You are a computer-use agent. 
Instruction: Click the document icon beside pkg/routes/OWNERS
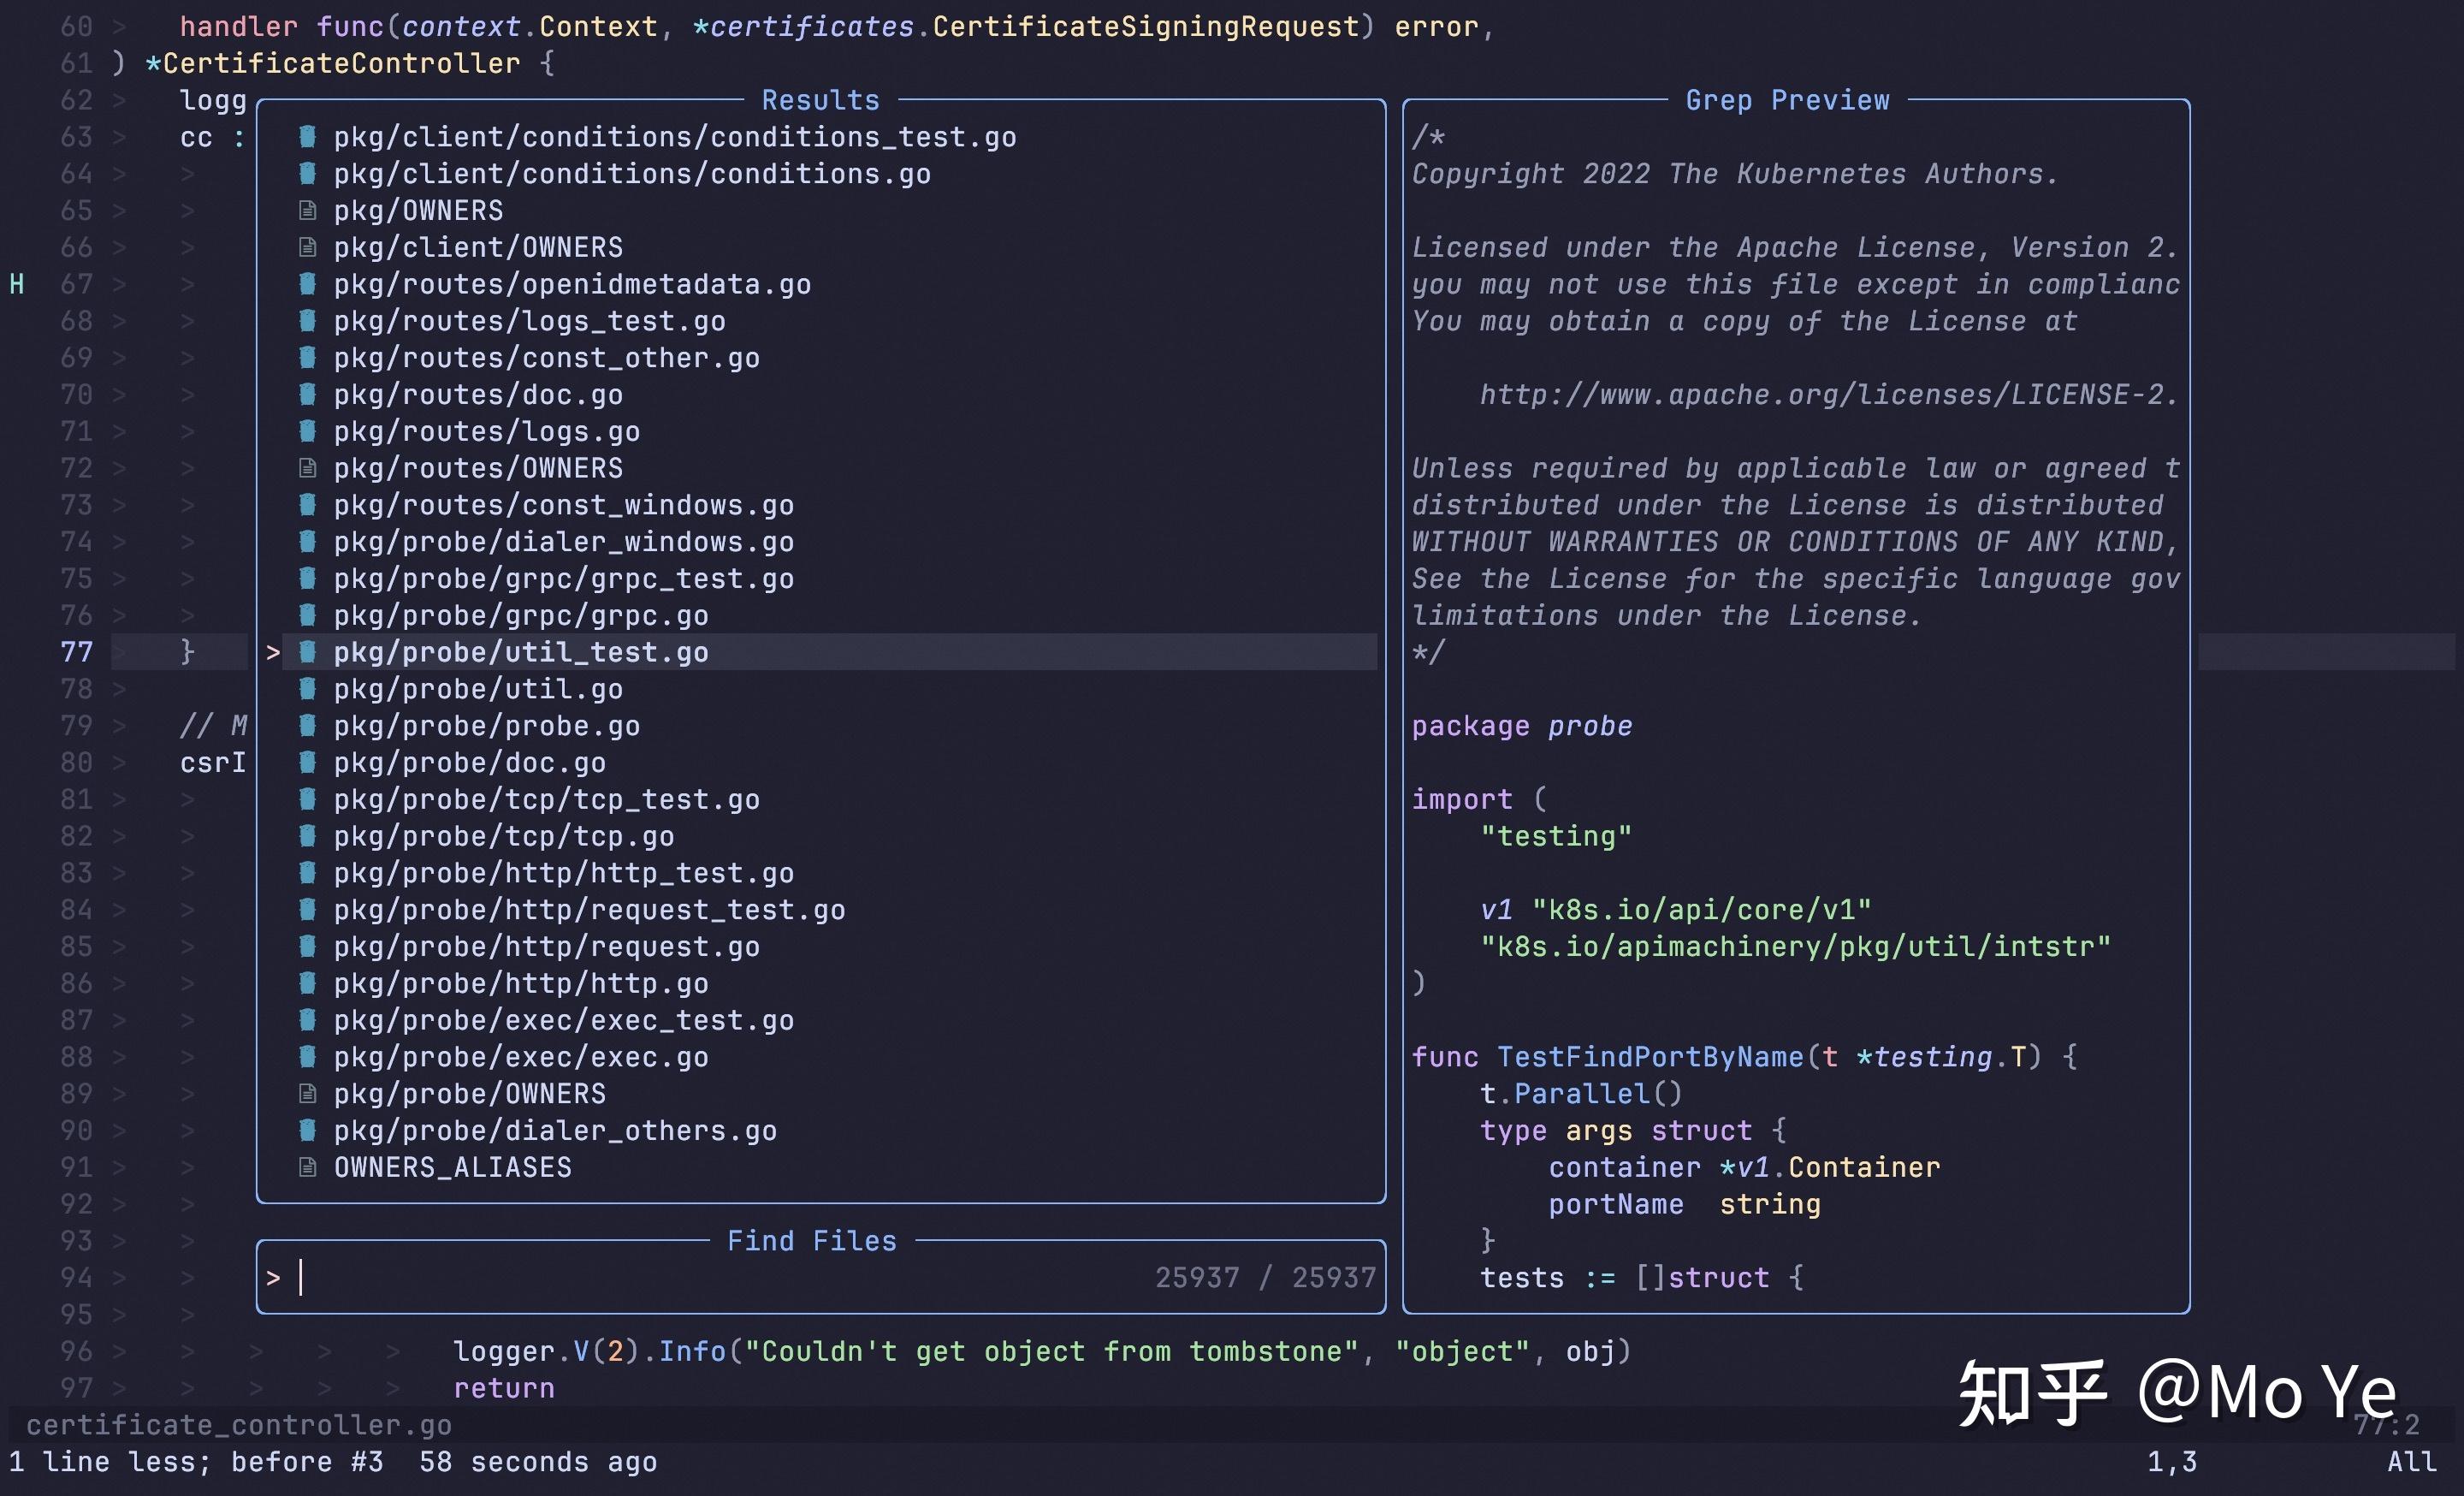tap(307, 467)
